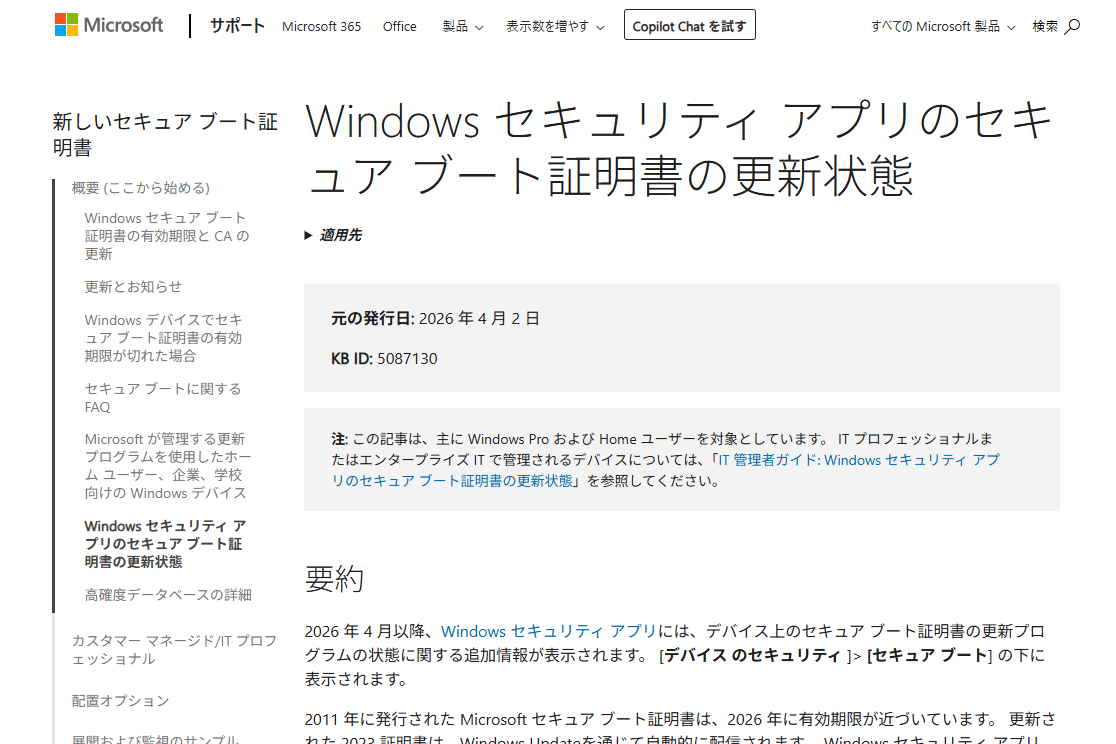Click the 新しいセキュア ブート証明書 sidebar heading

pyautogui.click(x=165, y=135)
